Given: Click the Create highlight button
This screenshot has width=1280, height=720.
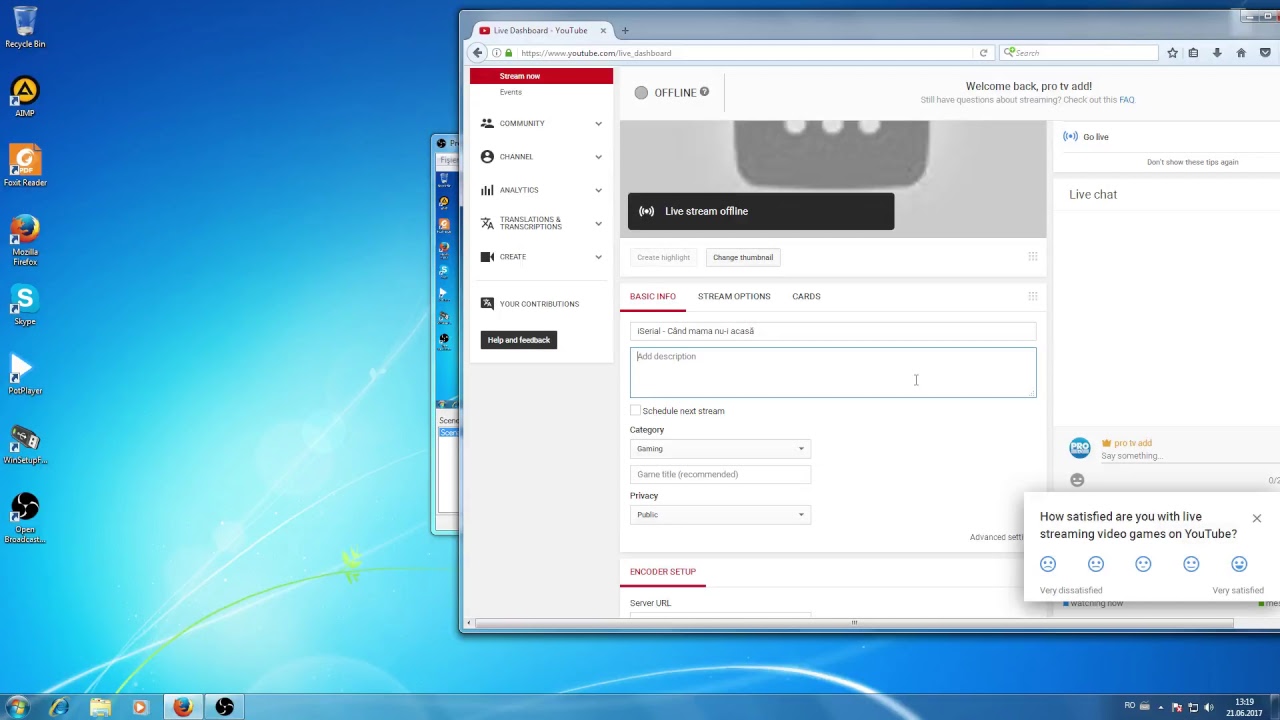Looking at the screenshot, I should (664, 257).
